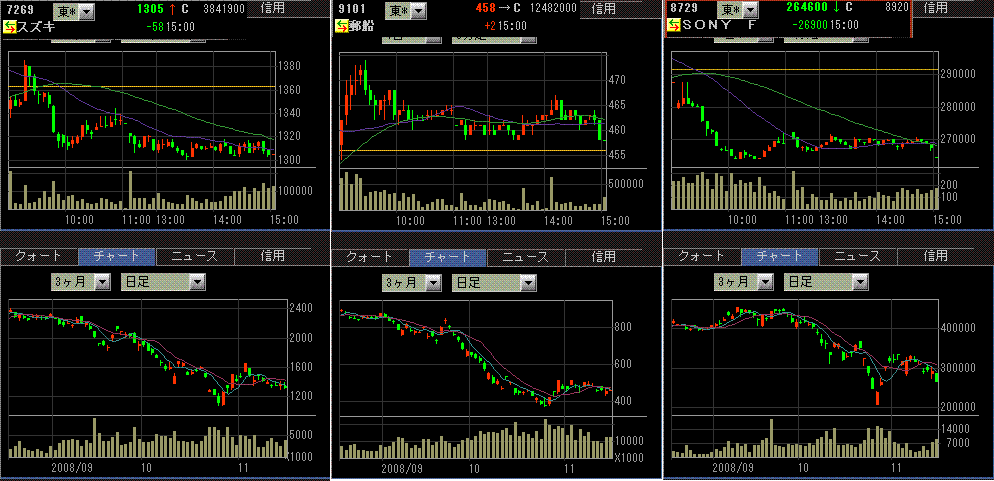994x481 pixels.
Task: Select チャート tab under the スズキ chart
Action: pos(116,256)
